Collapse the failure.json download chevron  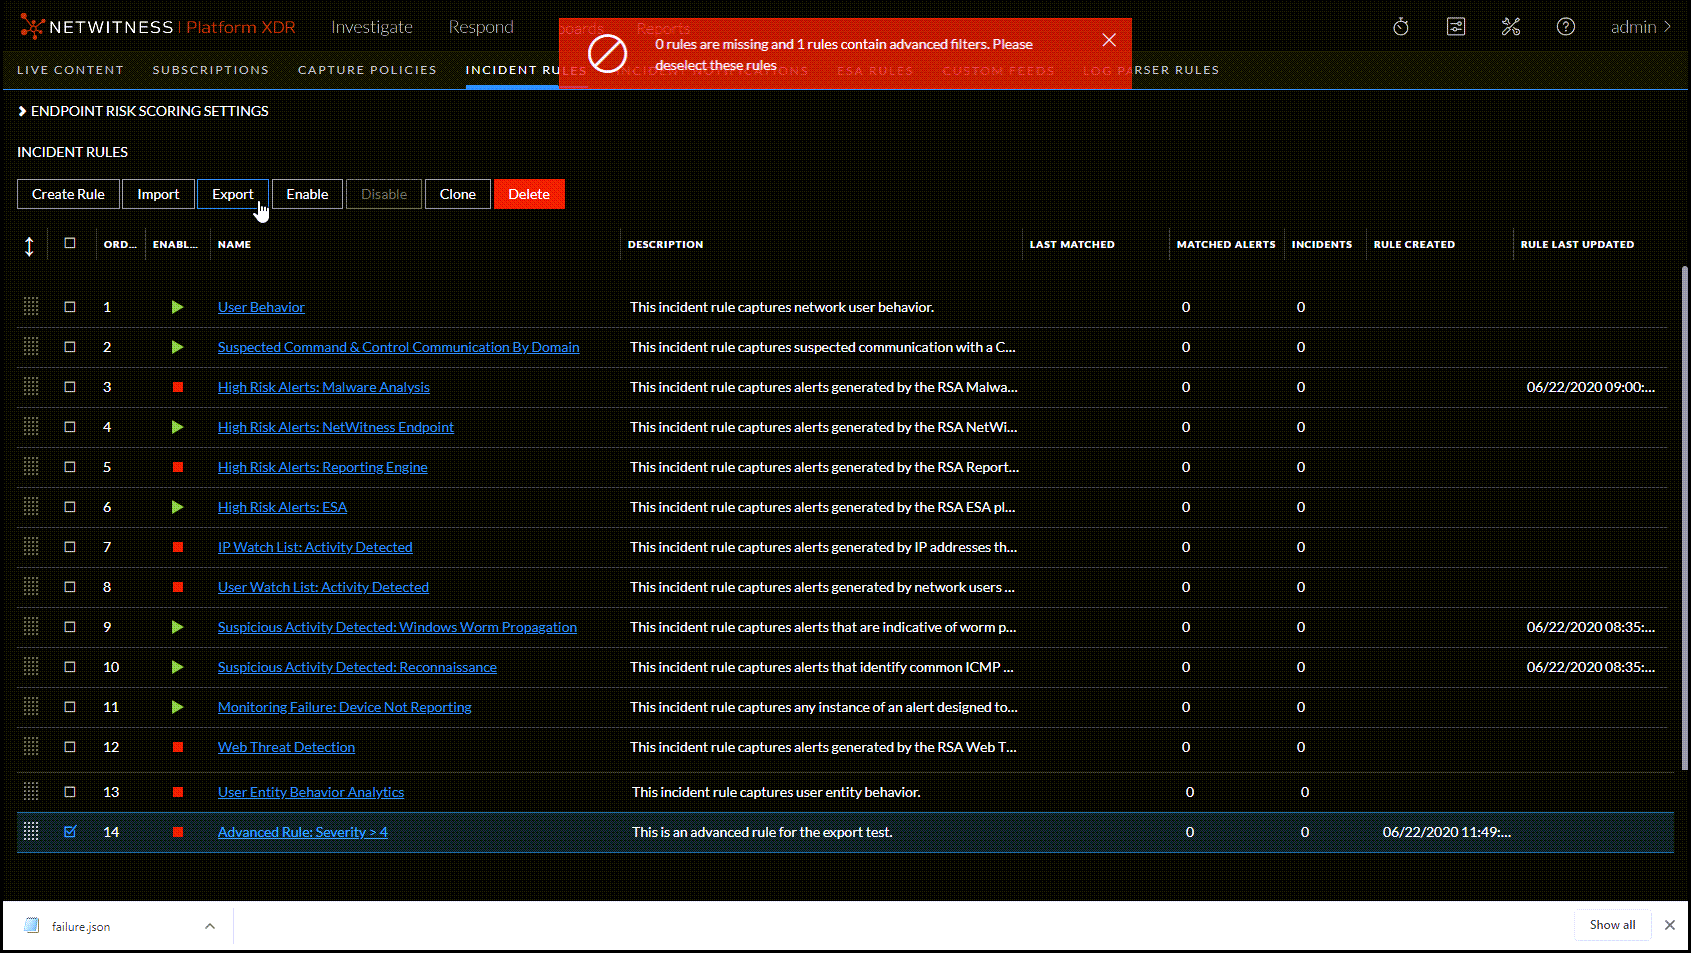click(x=209, y=926)
